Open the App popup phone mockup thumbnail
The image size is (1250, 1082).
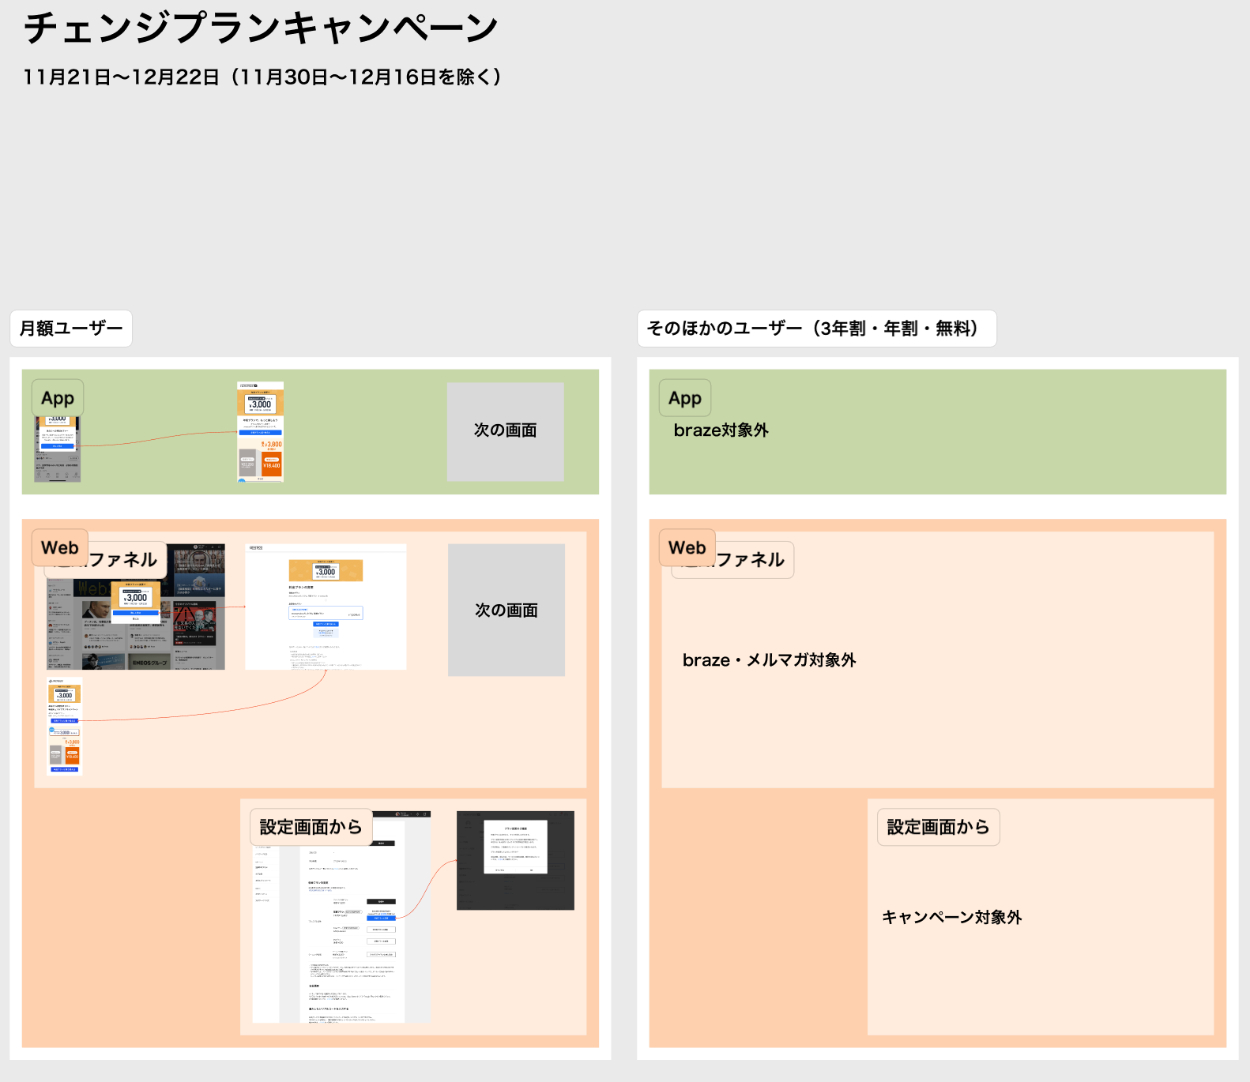(57, 450)
